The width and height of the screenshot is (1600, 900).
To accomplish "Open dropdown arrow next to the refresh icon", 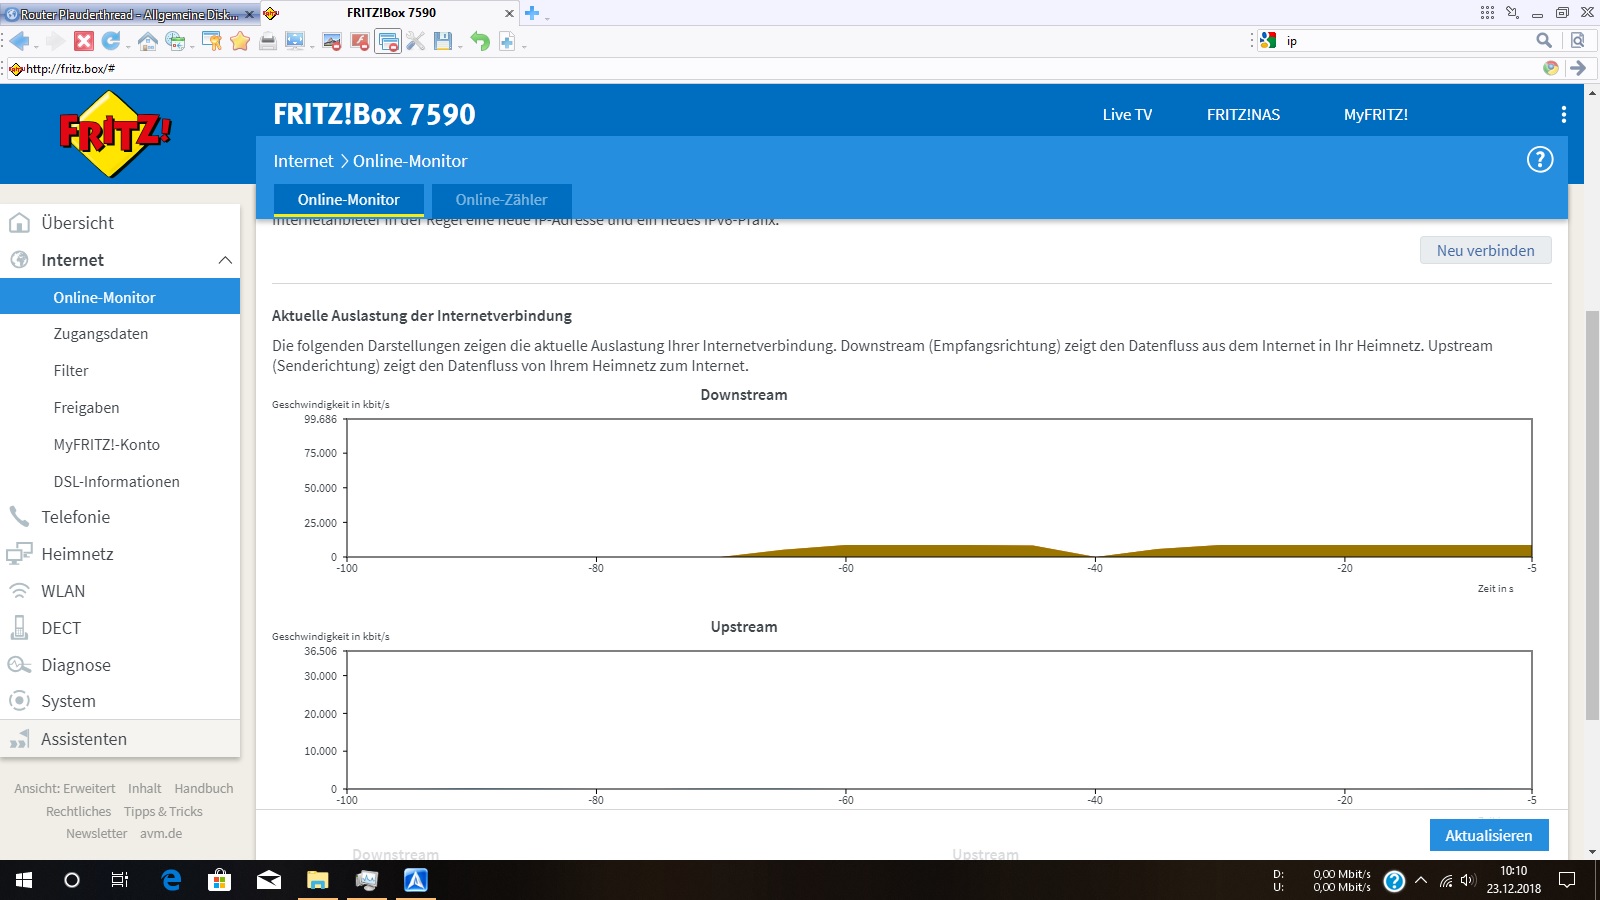I will [x=128, y=46].
